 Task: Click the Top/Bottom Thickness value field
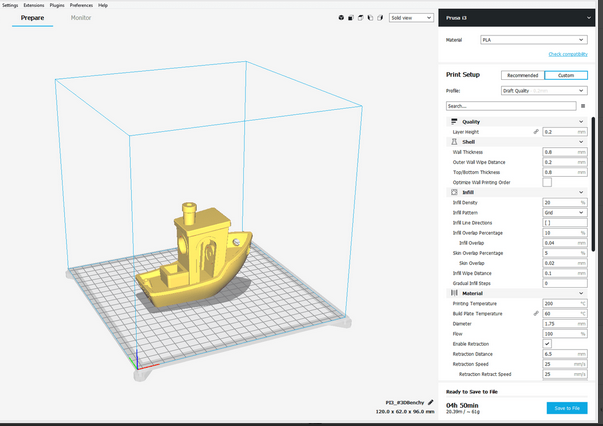point(565,172)
